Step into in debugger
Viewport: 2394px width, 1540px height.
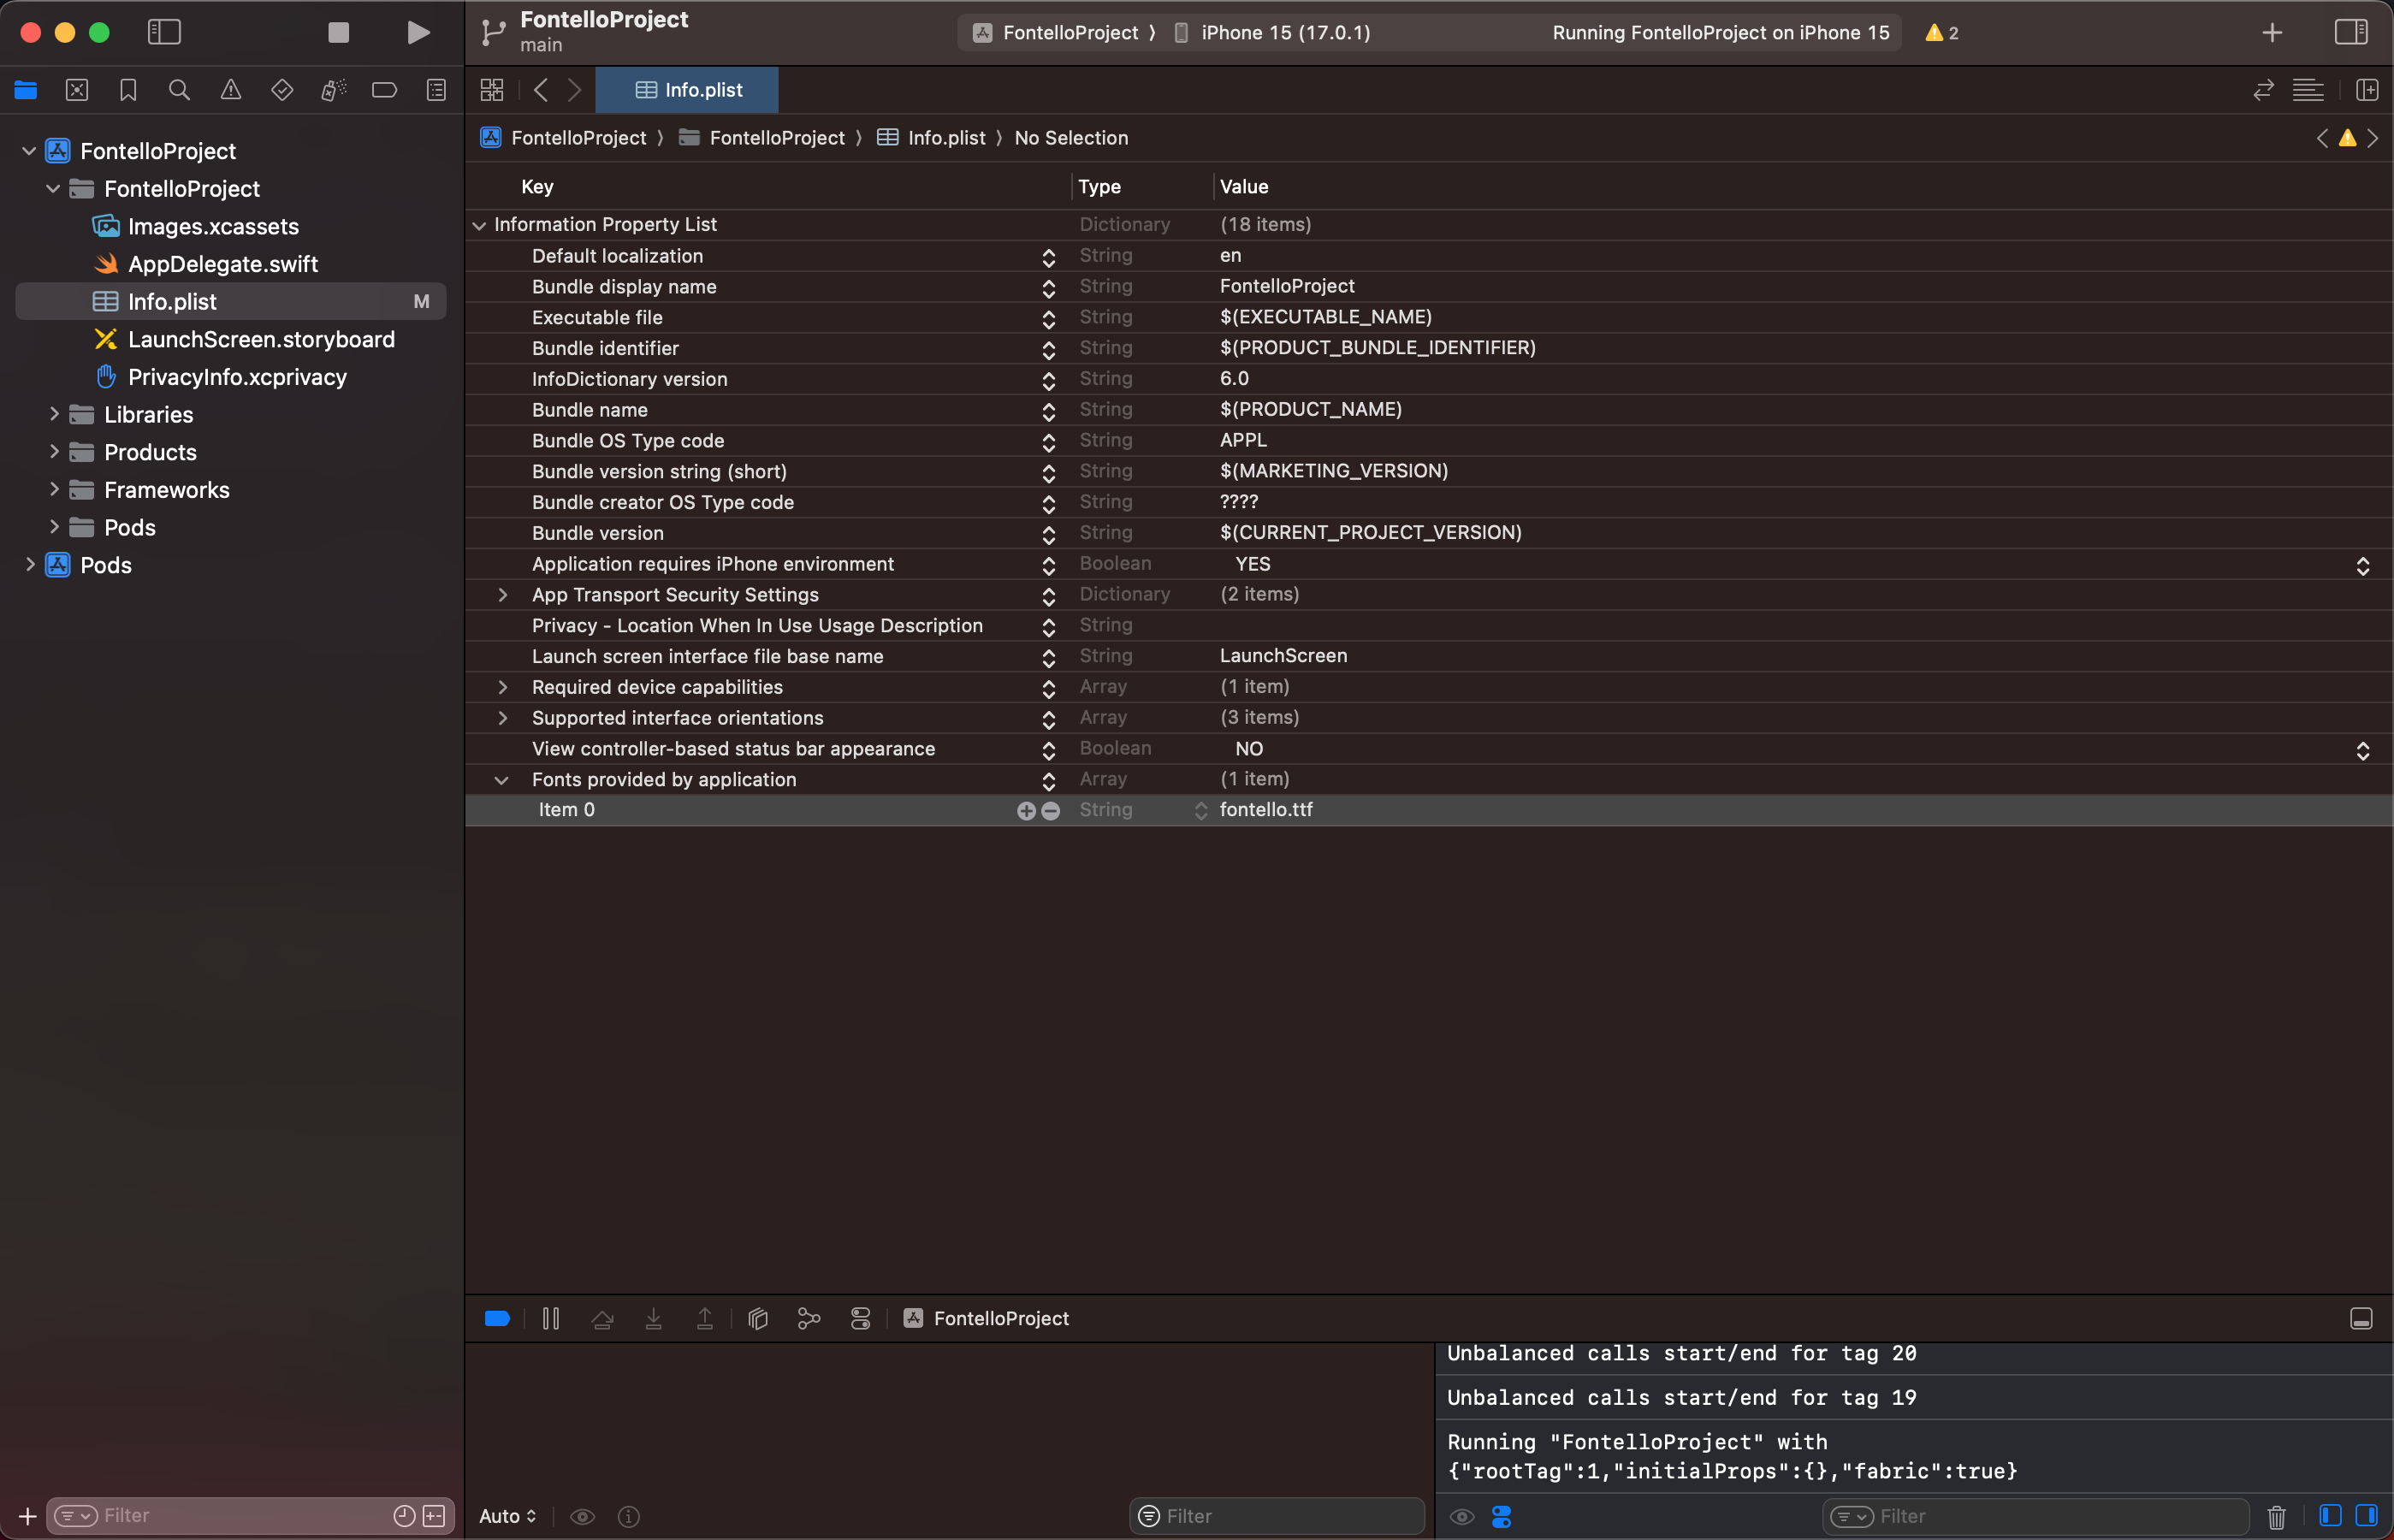click(x=654, y=1318)
